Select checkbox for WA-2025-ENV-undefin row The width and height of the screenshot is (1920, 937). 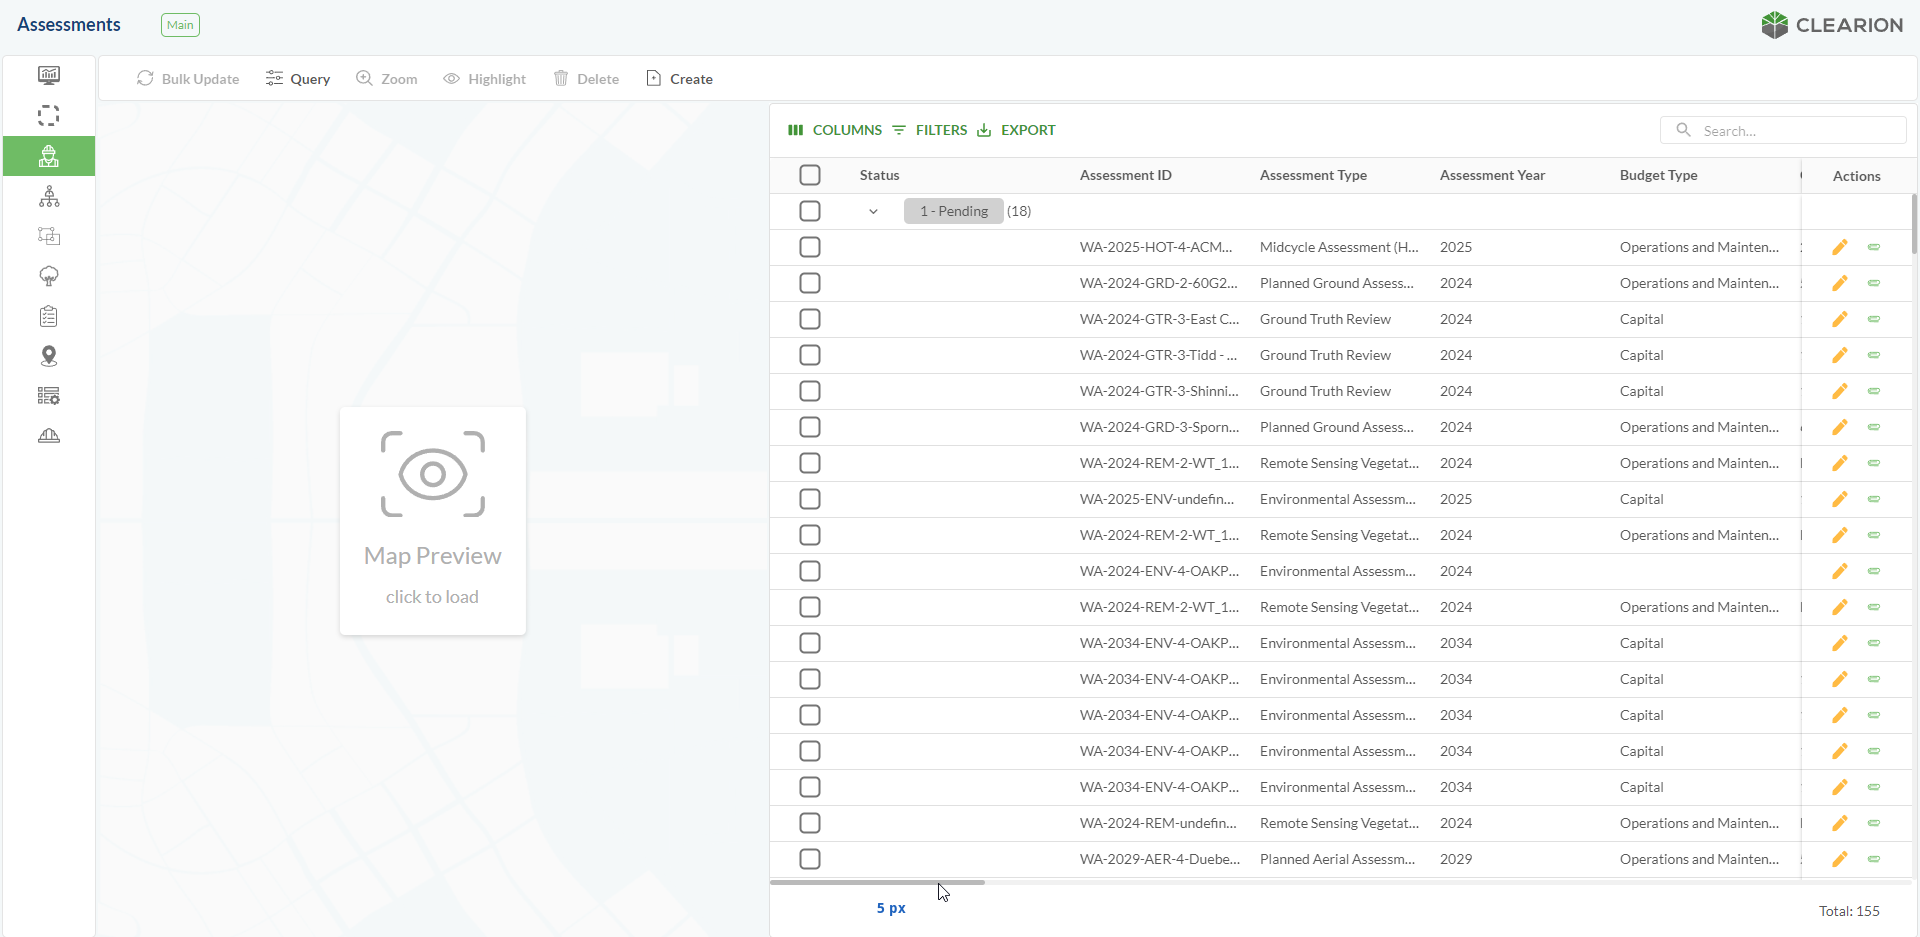(810, 499)
